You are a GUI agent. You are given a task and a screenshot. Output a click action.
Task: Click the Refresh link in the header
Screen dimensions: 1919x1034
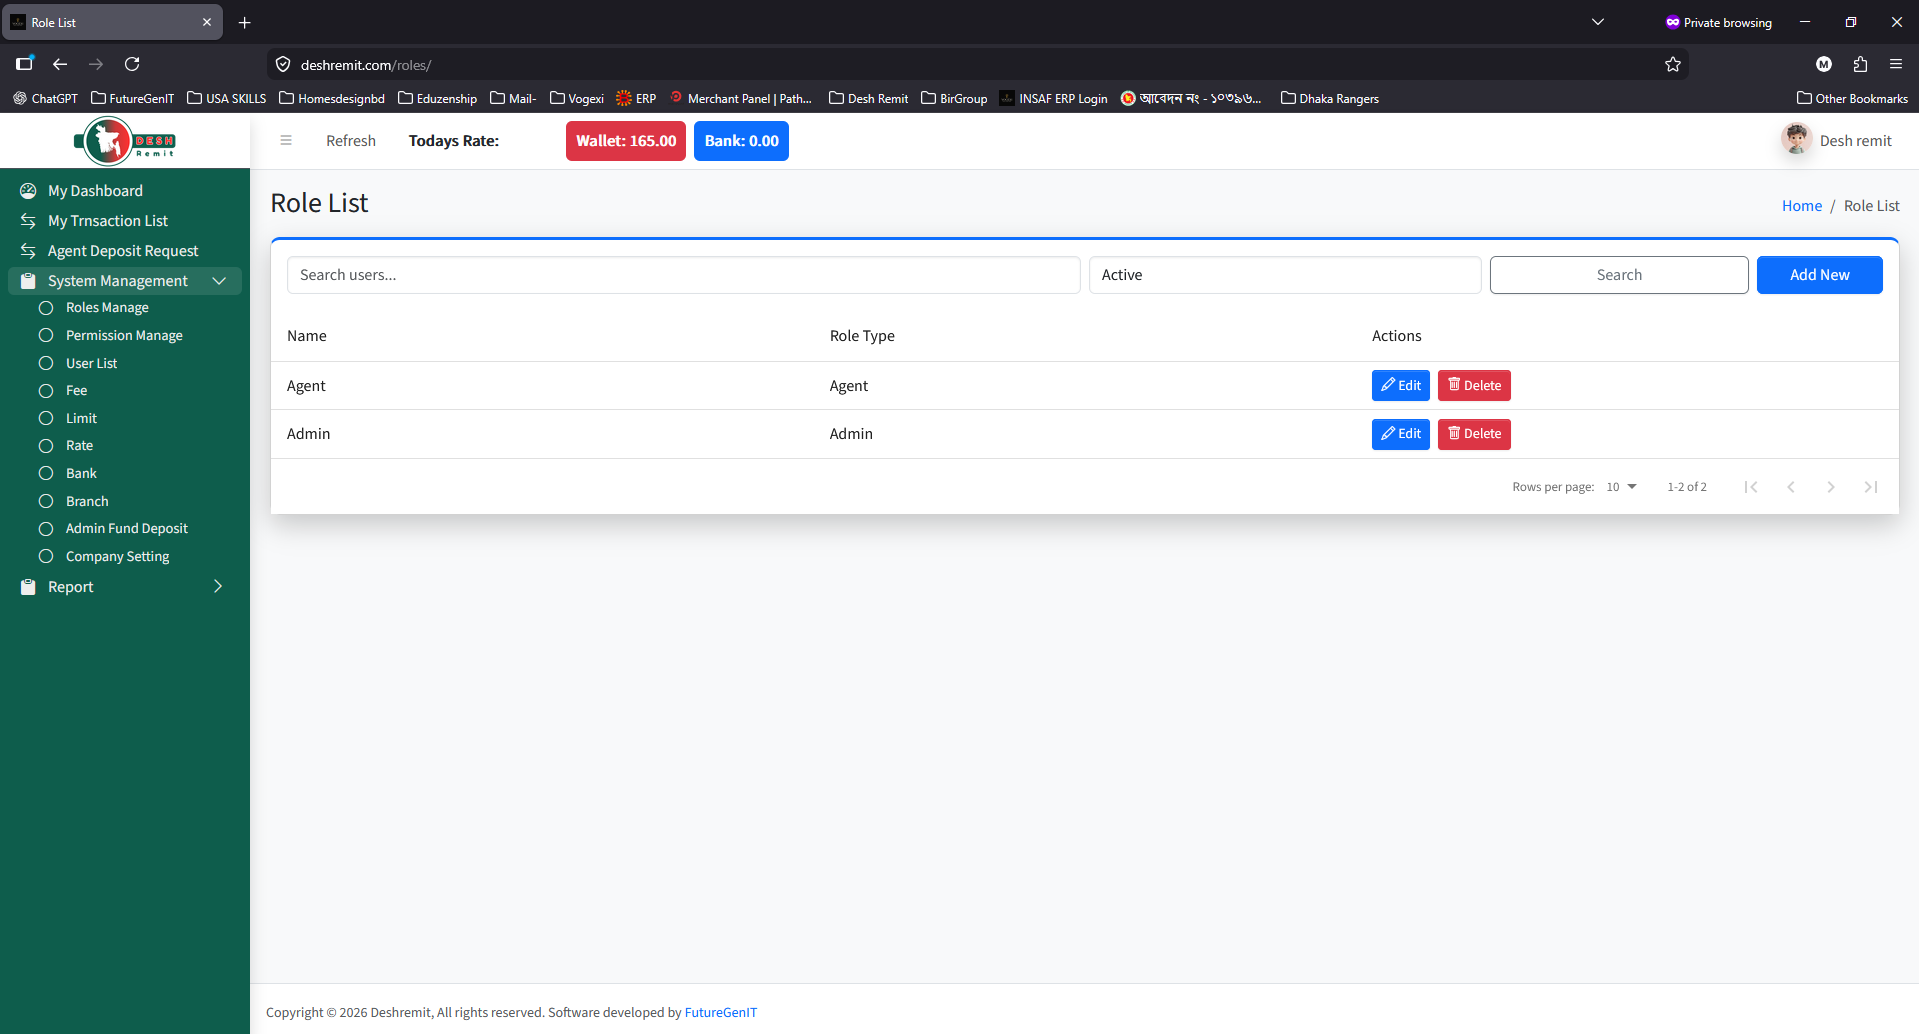(x=351, y=141)
